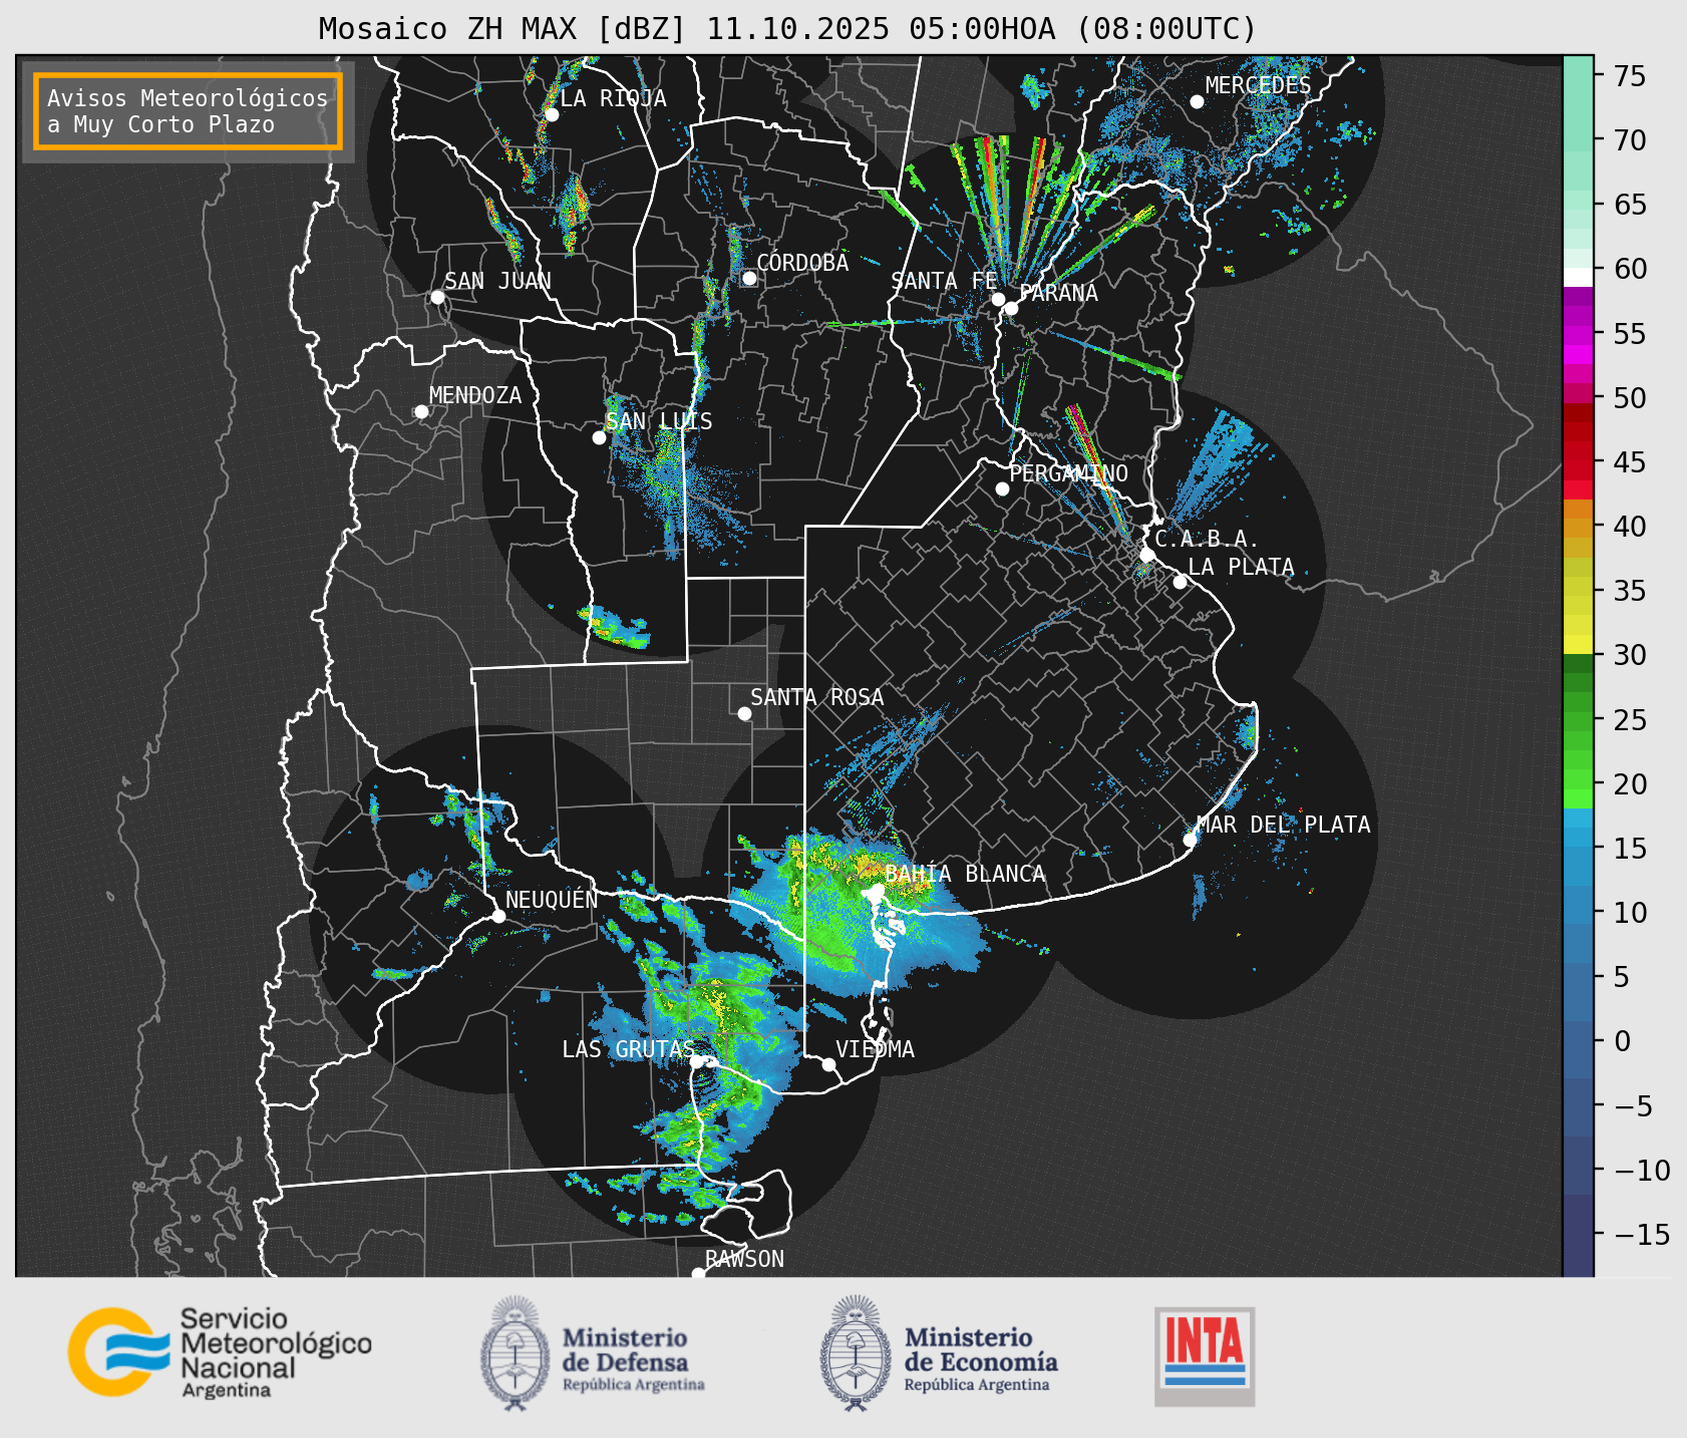The image size is (1687, 1438).
Task: Select the Bahía Blanca city marker
Action: (x=876, y=890)
